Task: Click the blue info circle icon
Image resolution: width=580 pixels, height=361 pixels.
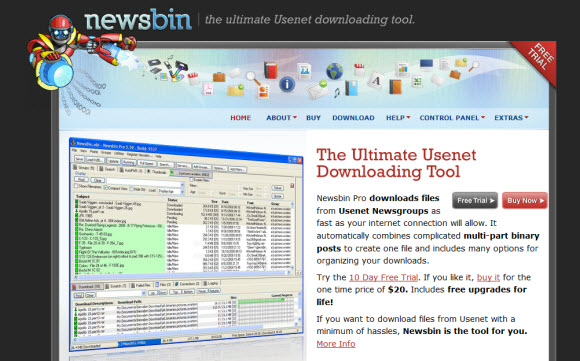Action: pyautogui.click(x=287, y=84)
